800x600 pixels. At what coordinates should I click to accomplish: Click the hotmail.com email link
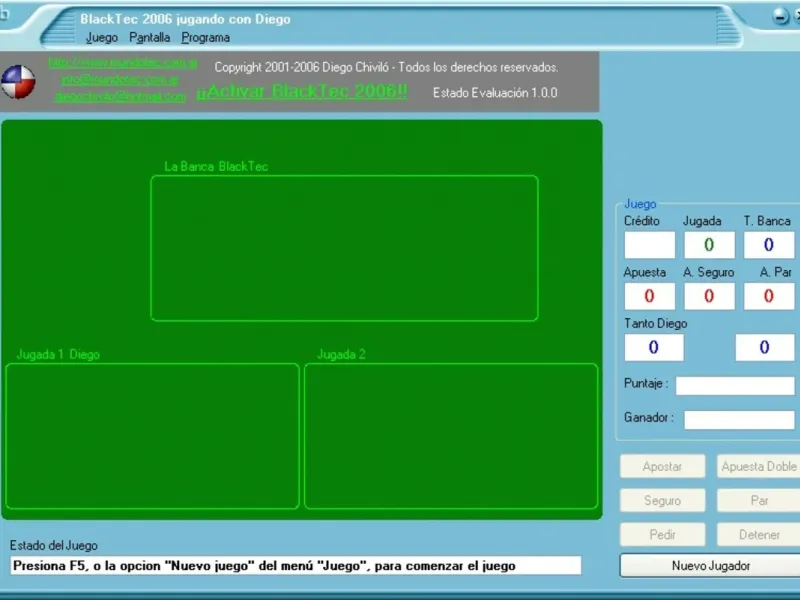tap(120, 96)
